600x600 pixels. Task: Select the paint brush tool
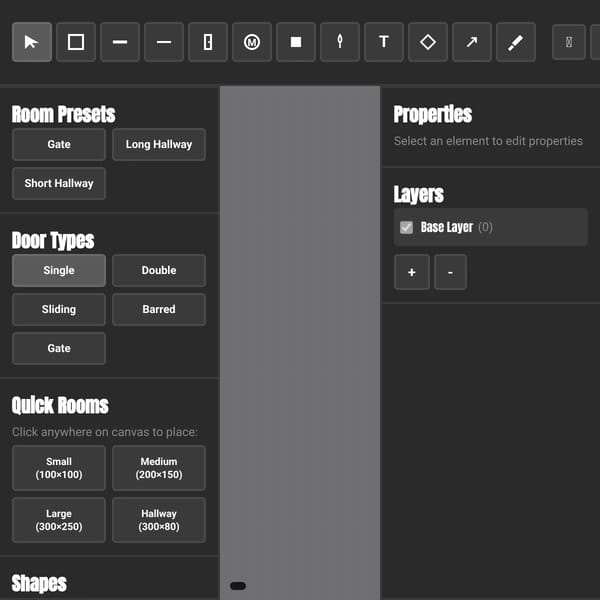[x=516, y=42]
